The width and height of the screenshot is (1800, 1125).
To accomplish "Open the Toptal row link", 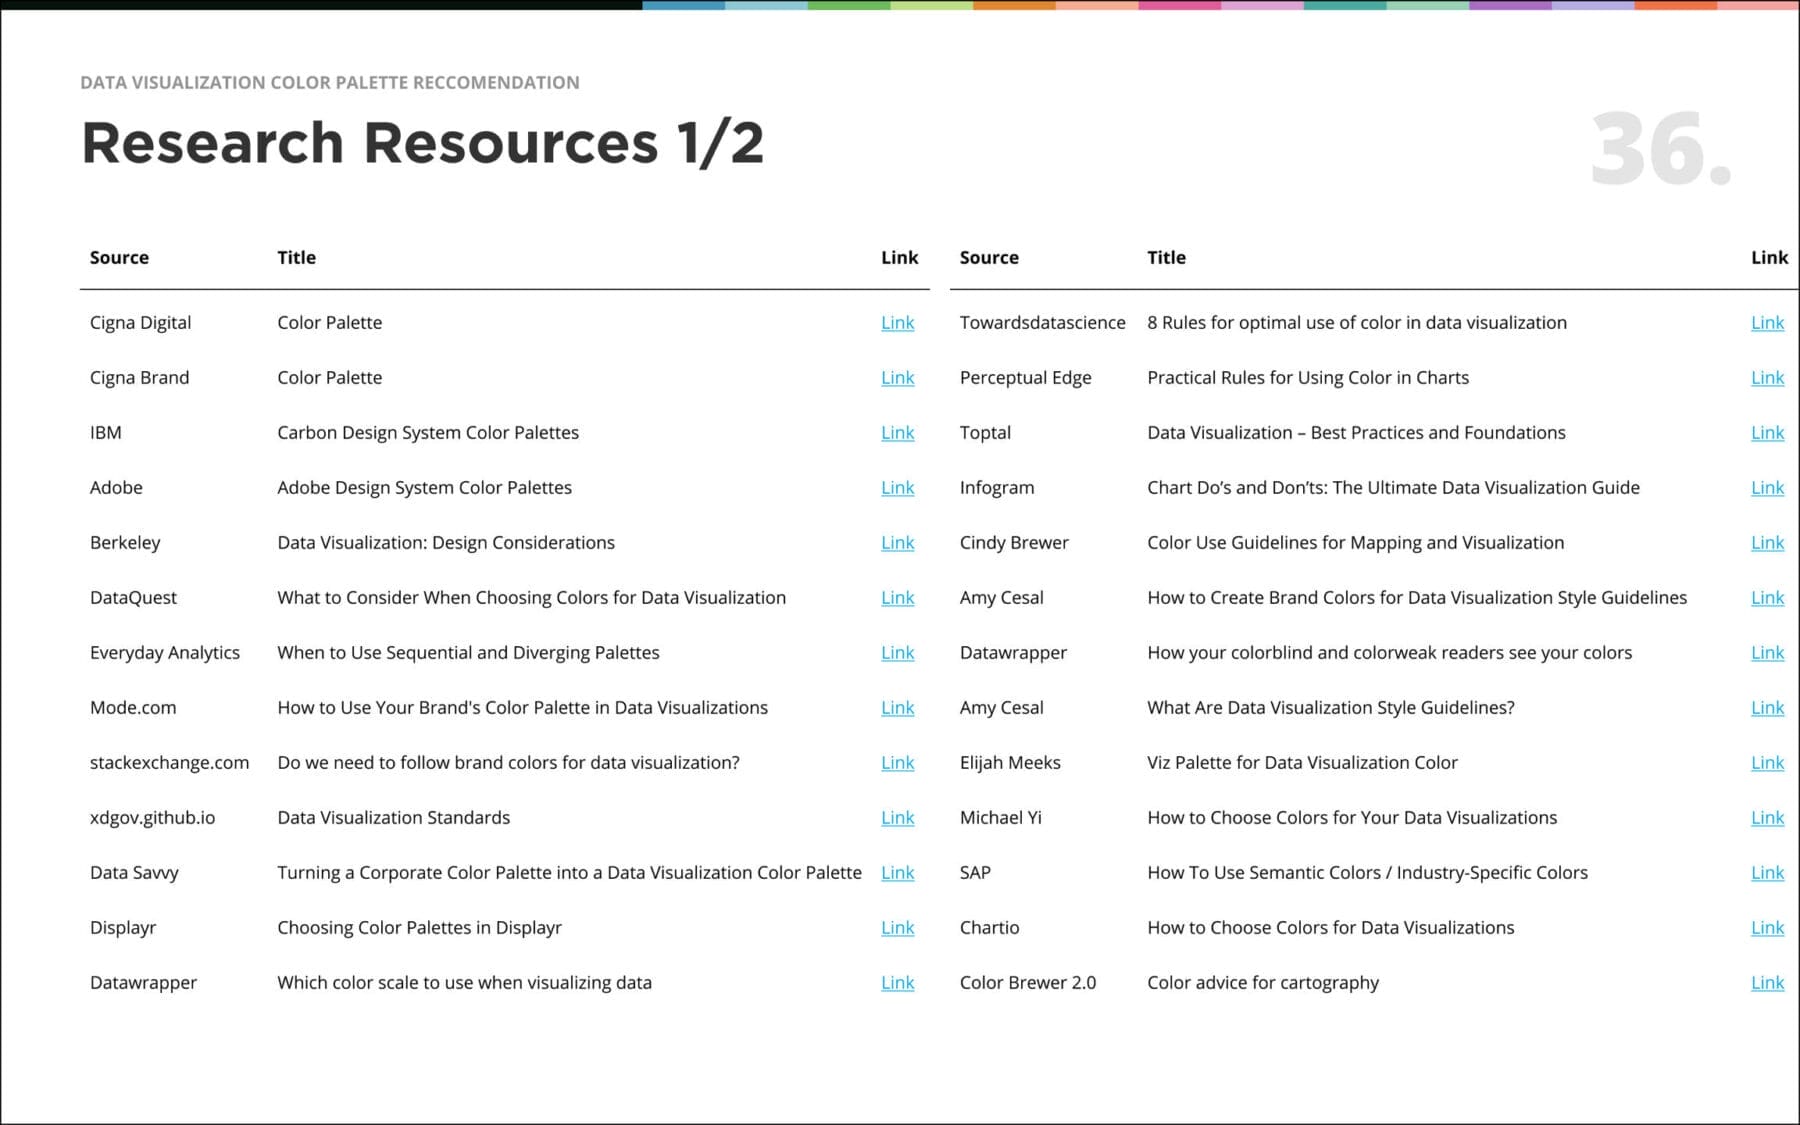I will coord(1767,433).
